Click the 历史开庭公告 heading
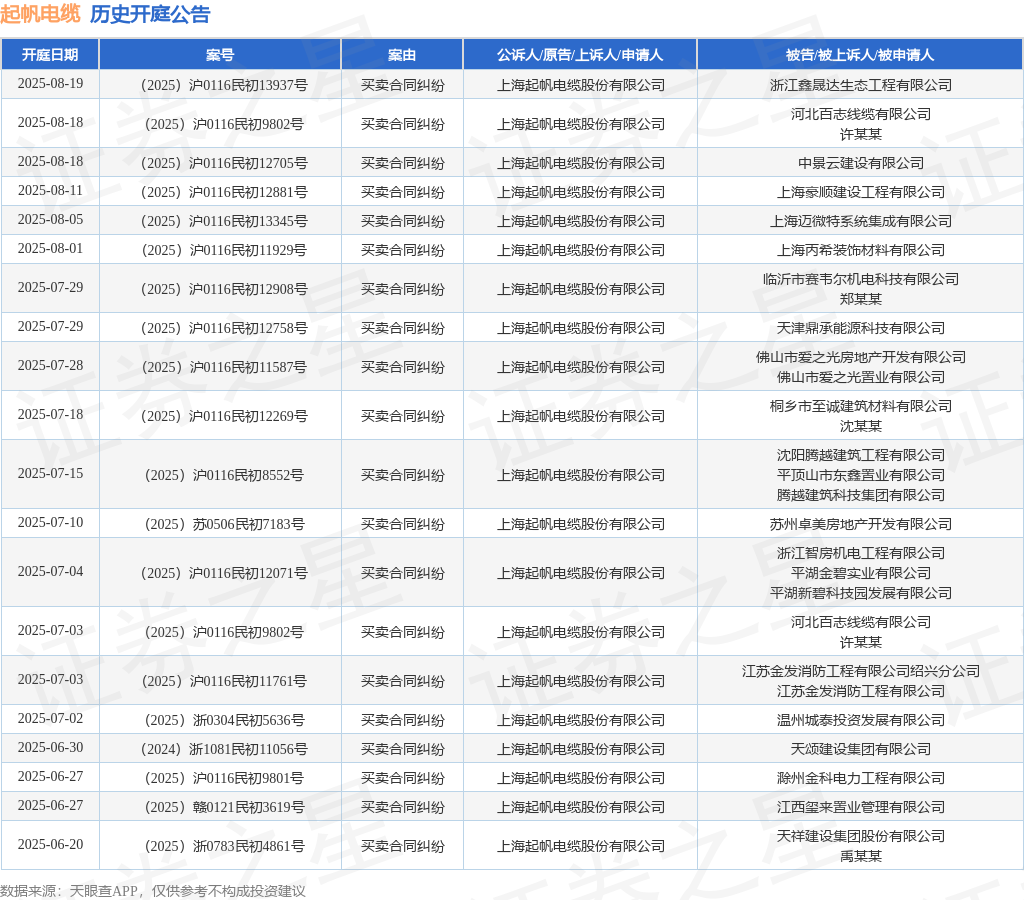The width and height of the screenshot is (1024, 900). tap(150, 14)
